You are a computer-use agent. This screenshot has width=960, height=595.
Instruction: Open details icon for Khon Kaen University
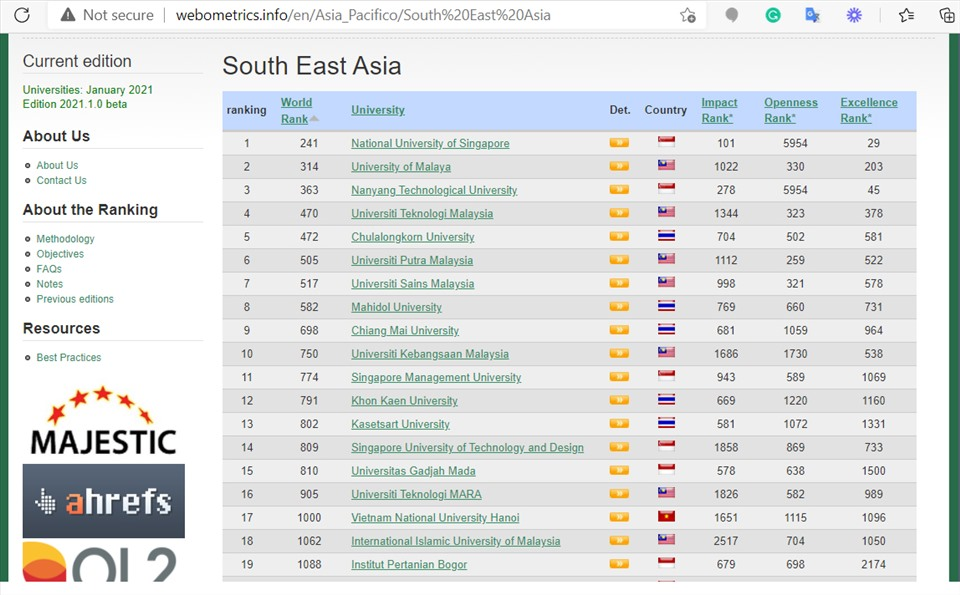coord(619,400)
